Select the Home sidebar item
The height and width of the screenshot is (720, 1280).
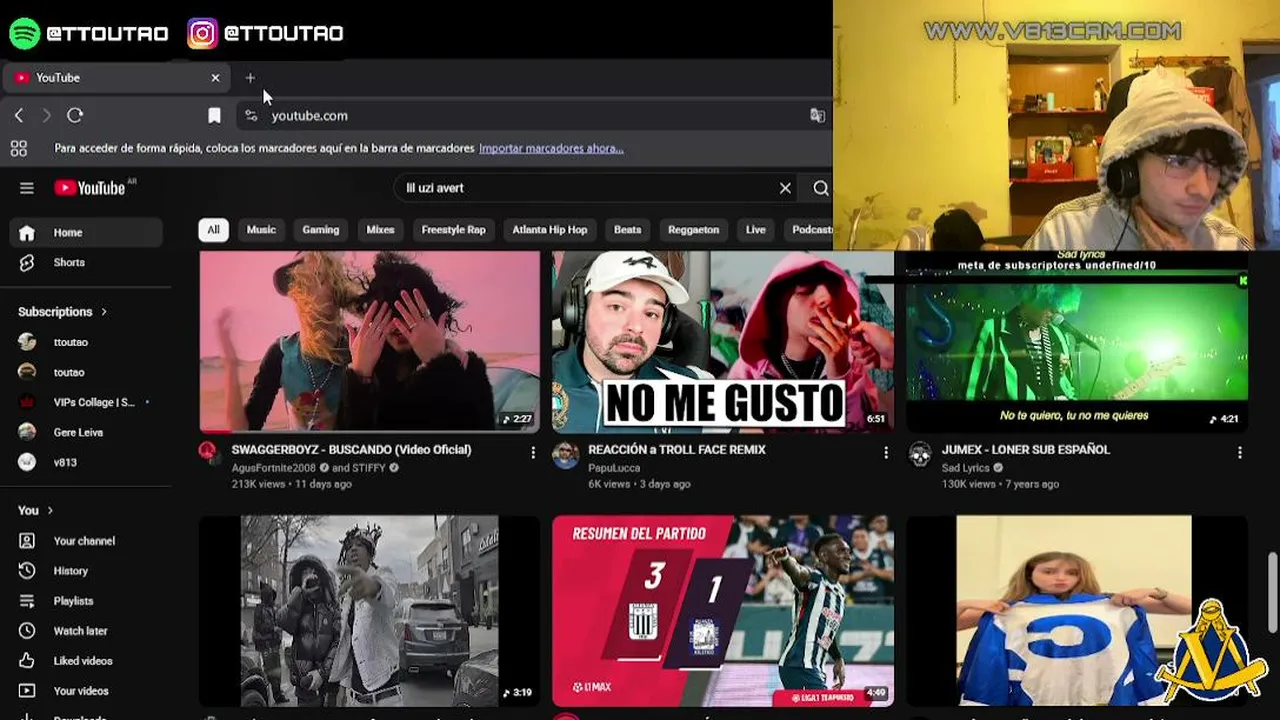[x=86, y=233]
